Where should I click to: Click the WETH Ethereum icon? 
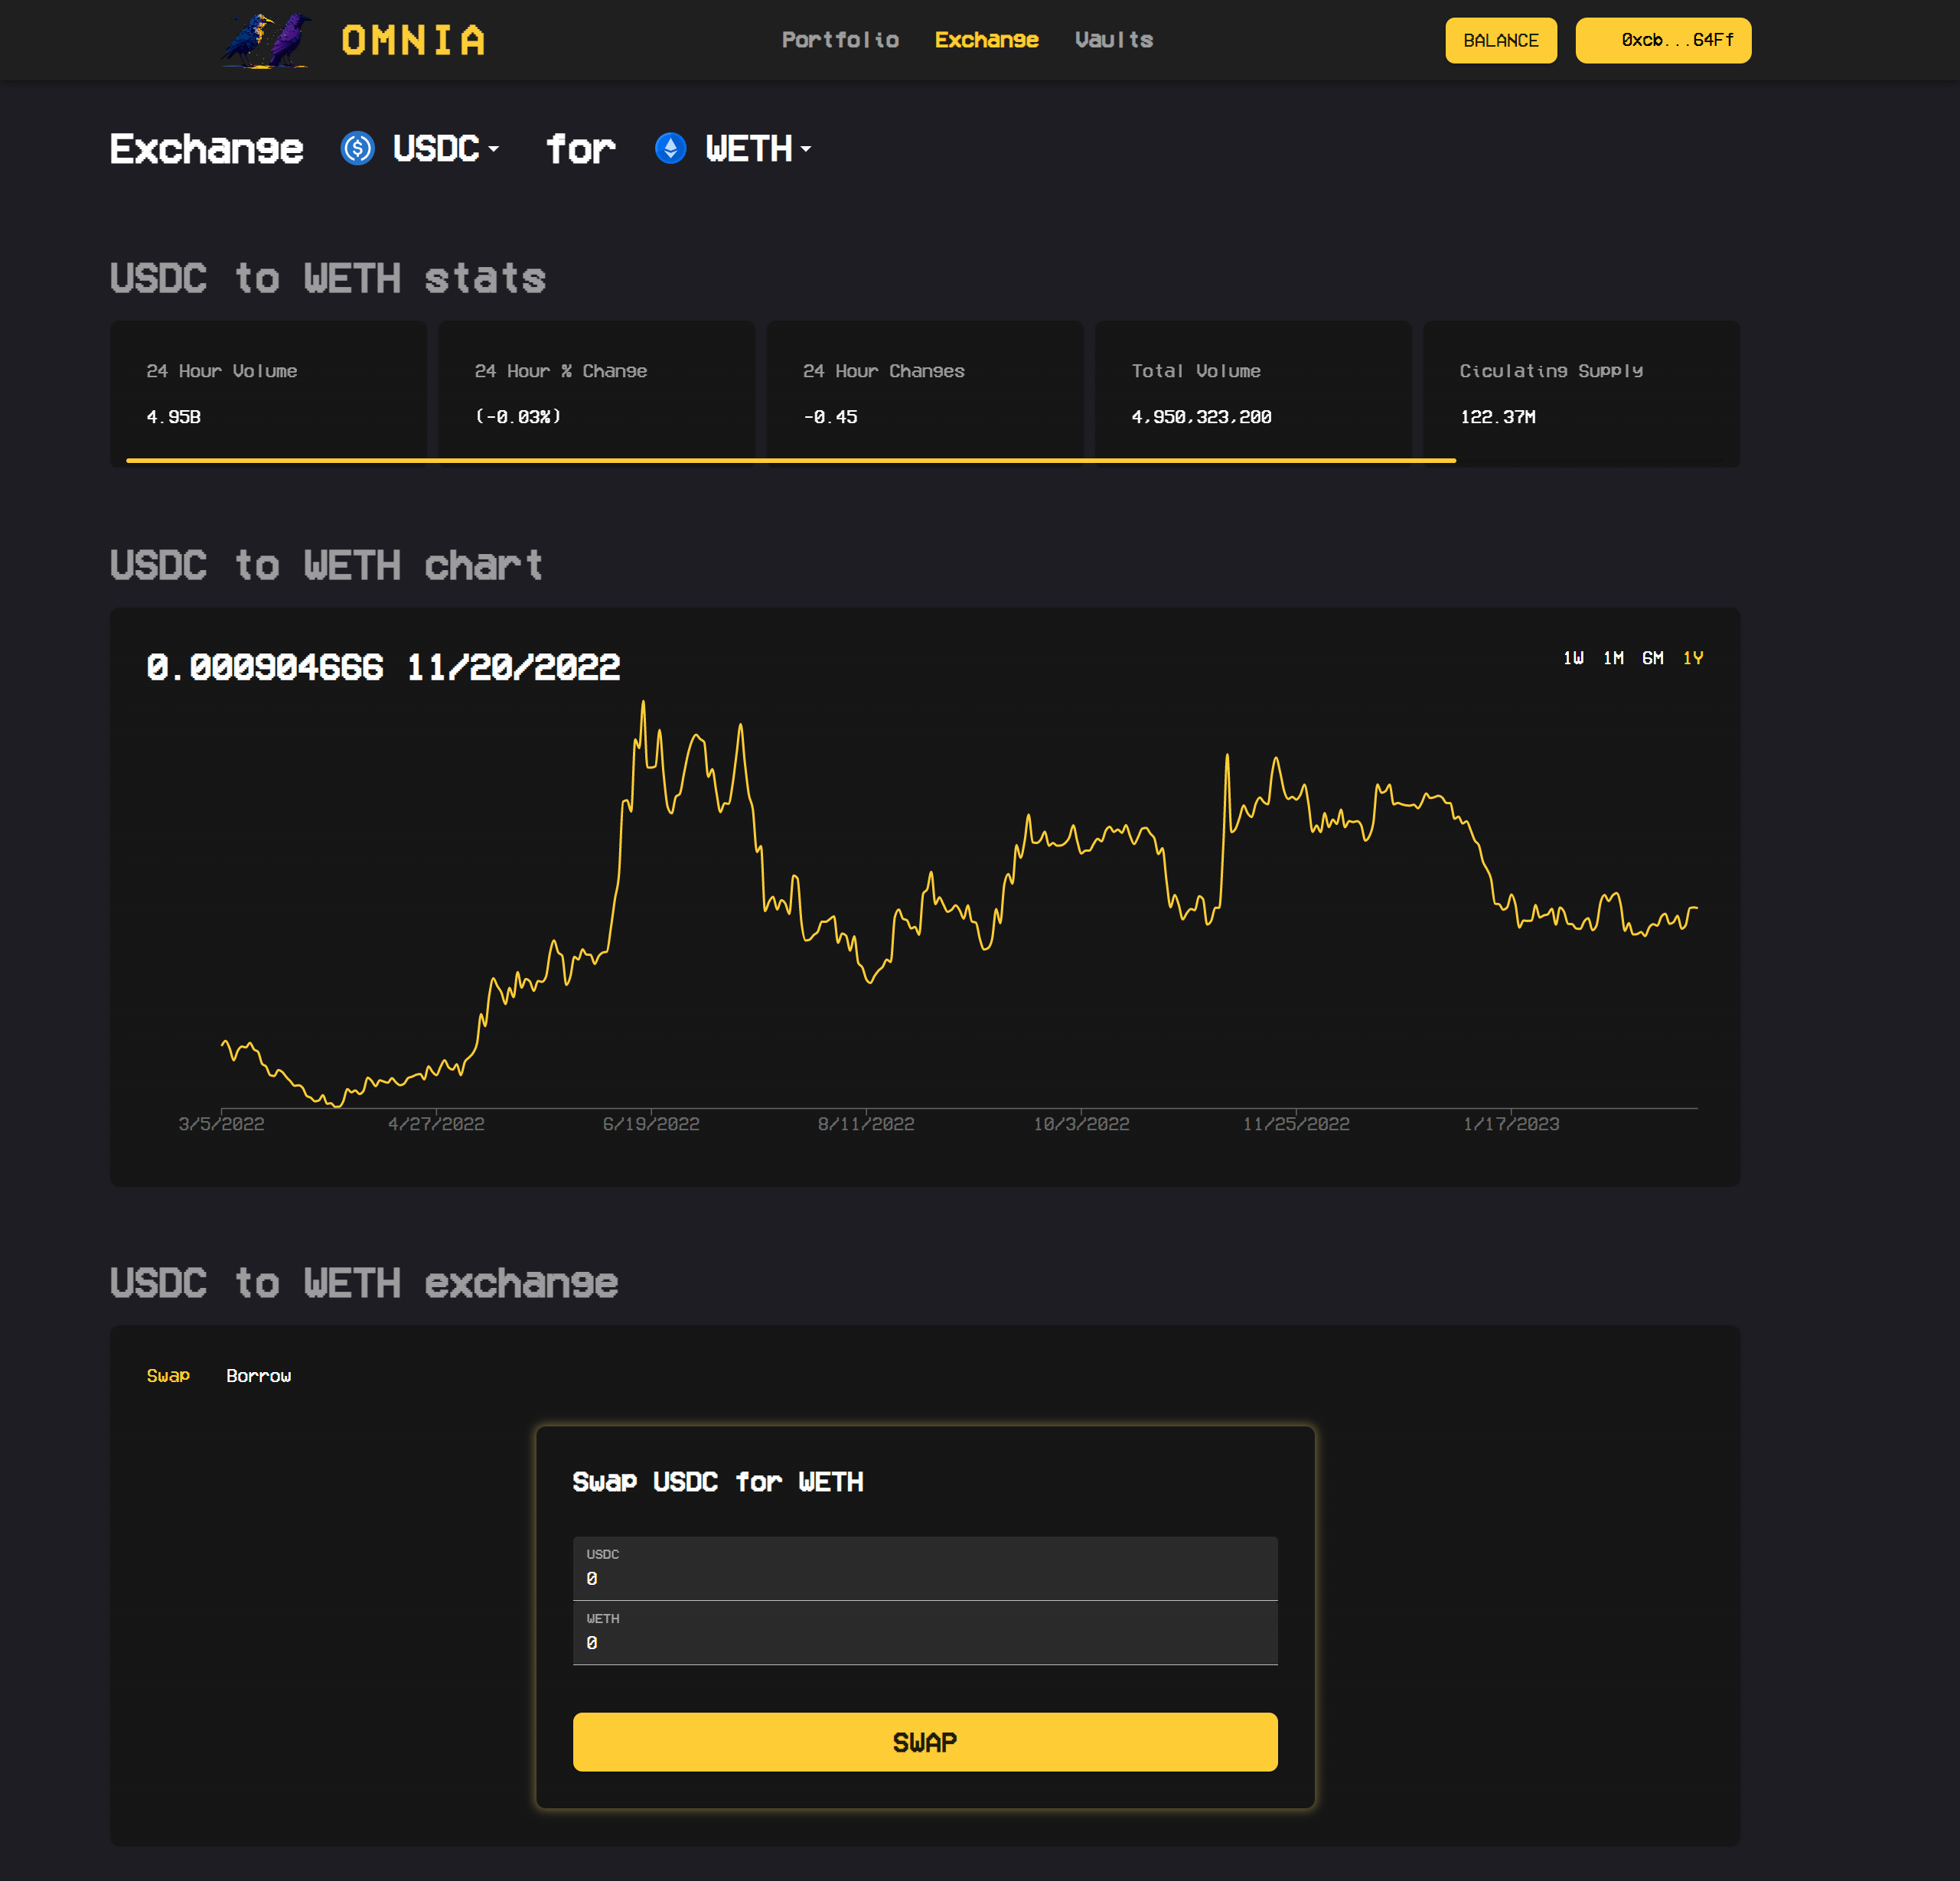click(x=670, y=148)
